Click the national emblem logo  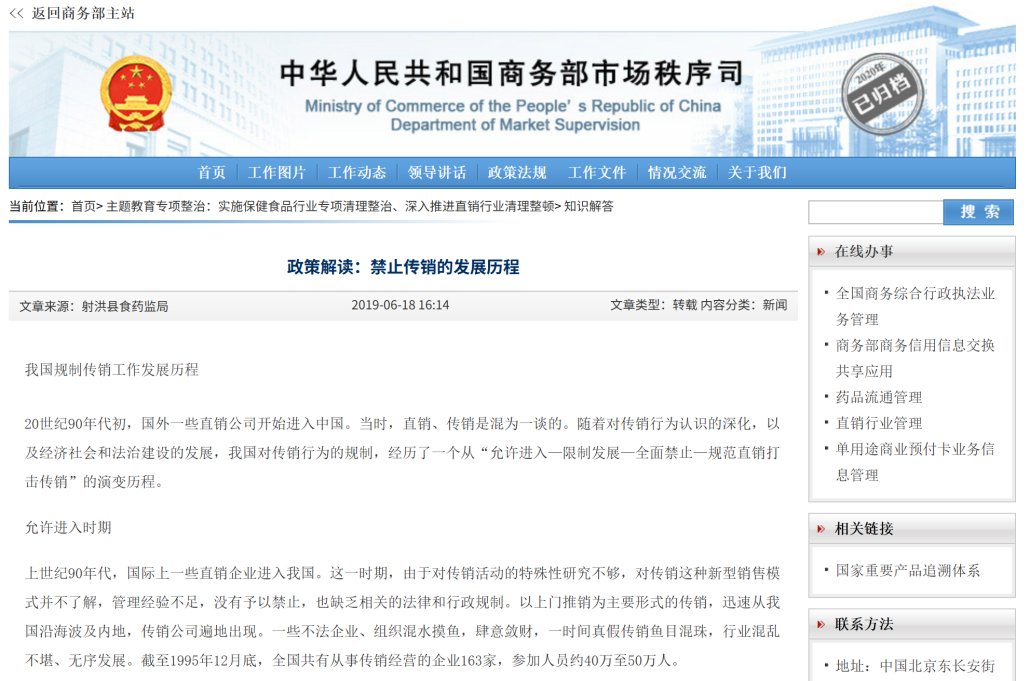point(136,93)
